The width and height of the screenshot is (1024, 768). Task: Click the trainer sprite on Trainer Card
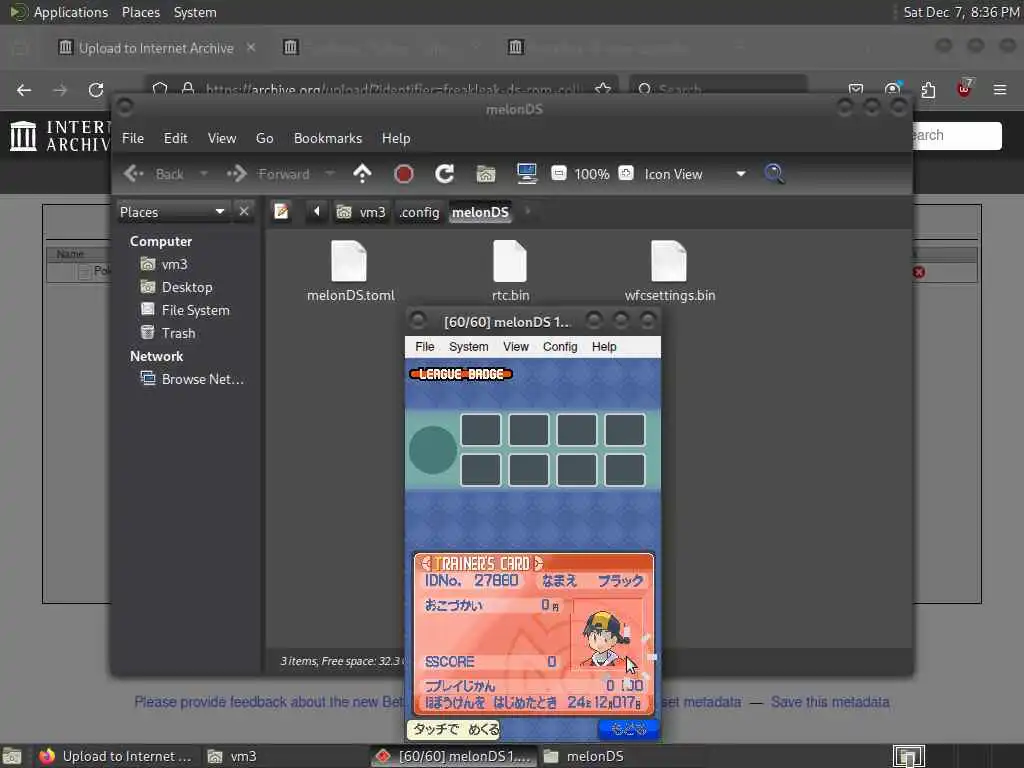point(606,638)
